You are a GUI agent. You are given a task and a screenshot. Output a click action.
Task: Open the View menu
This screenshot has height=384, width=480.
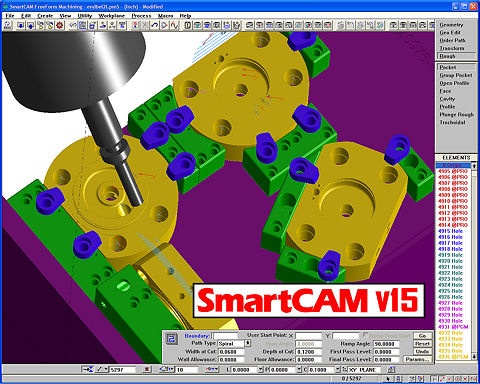65,16
